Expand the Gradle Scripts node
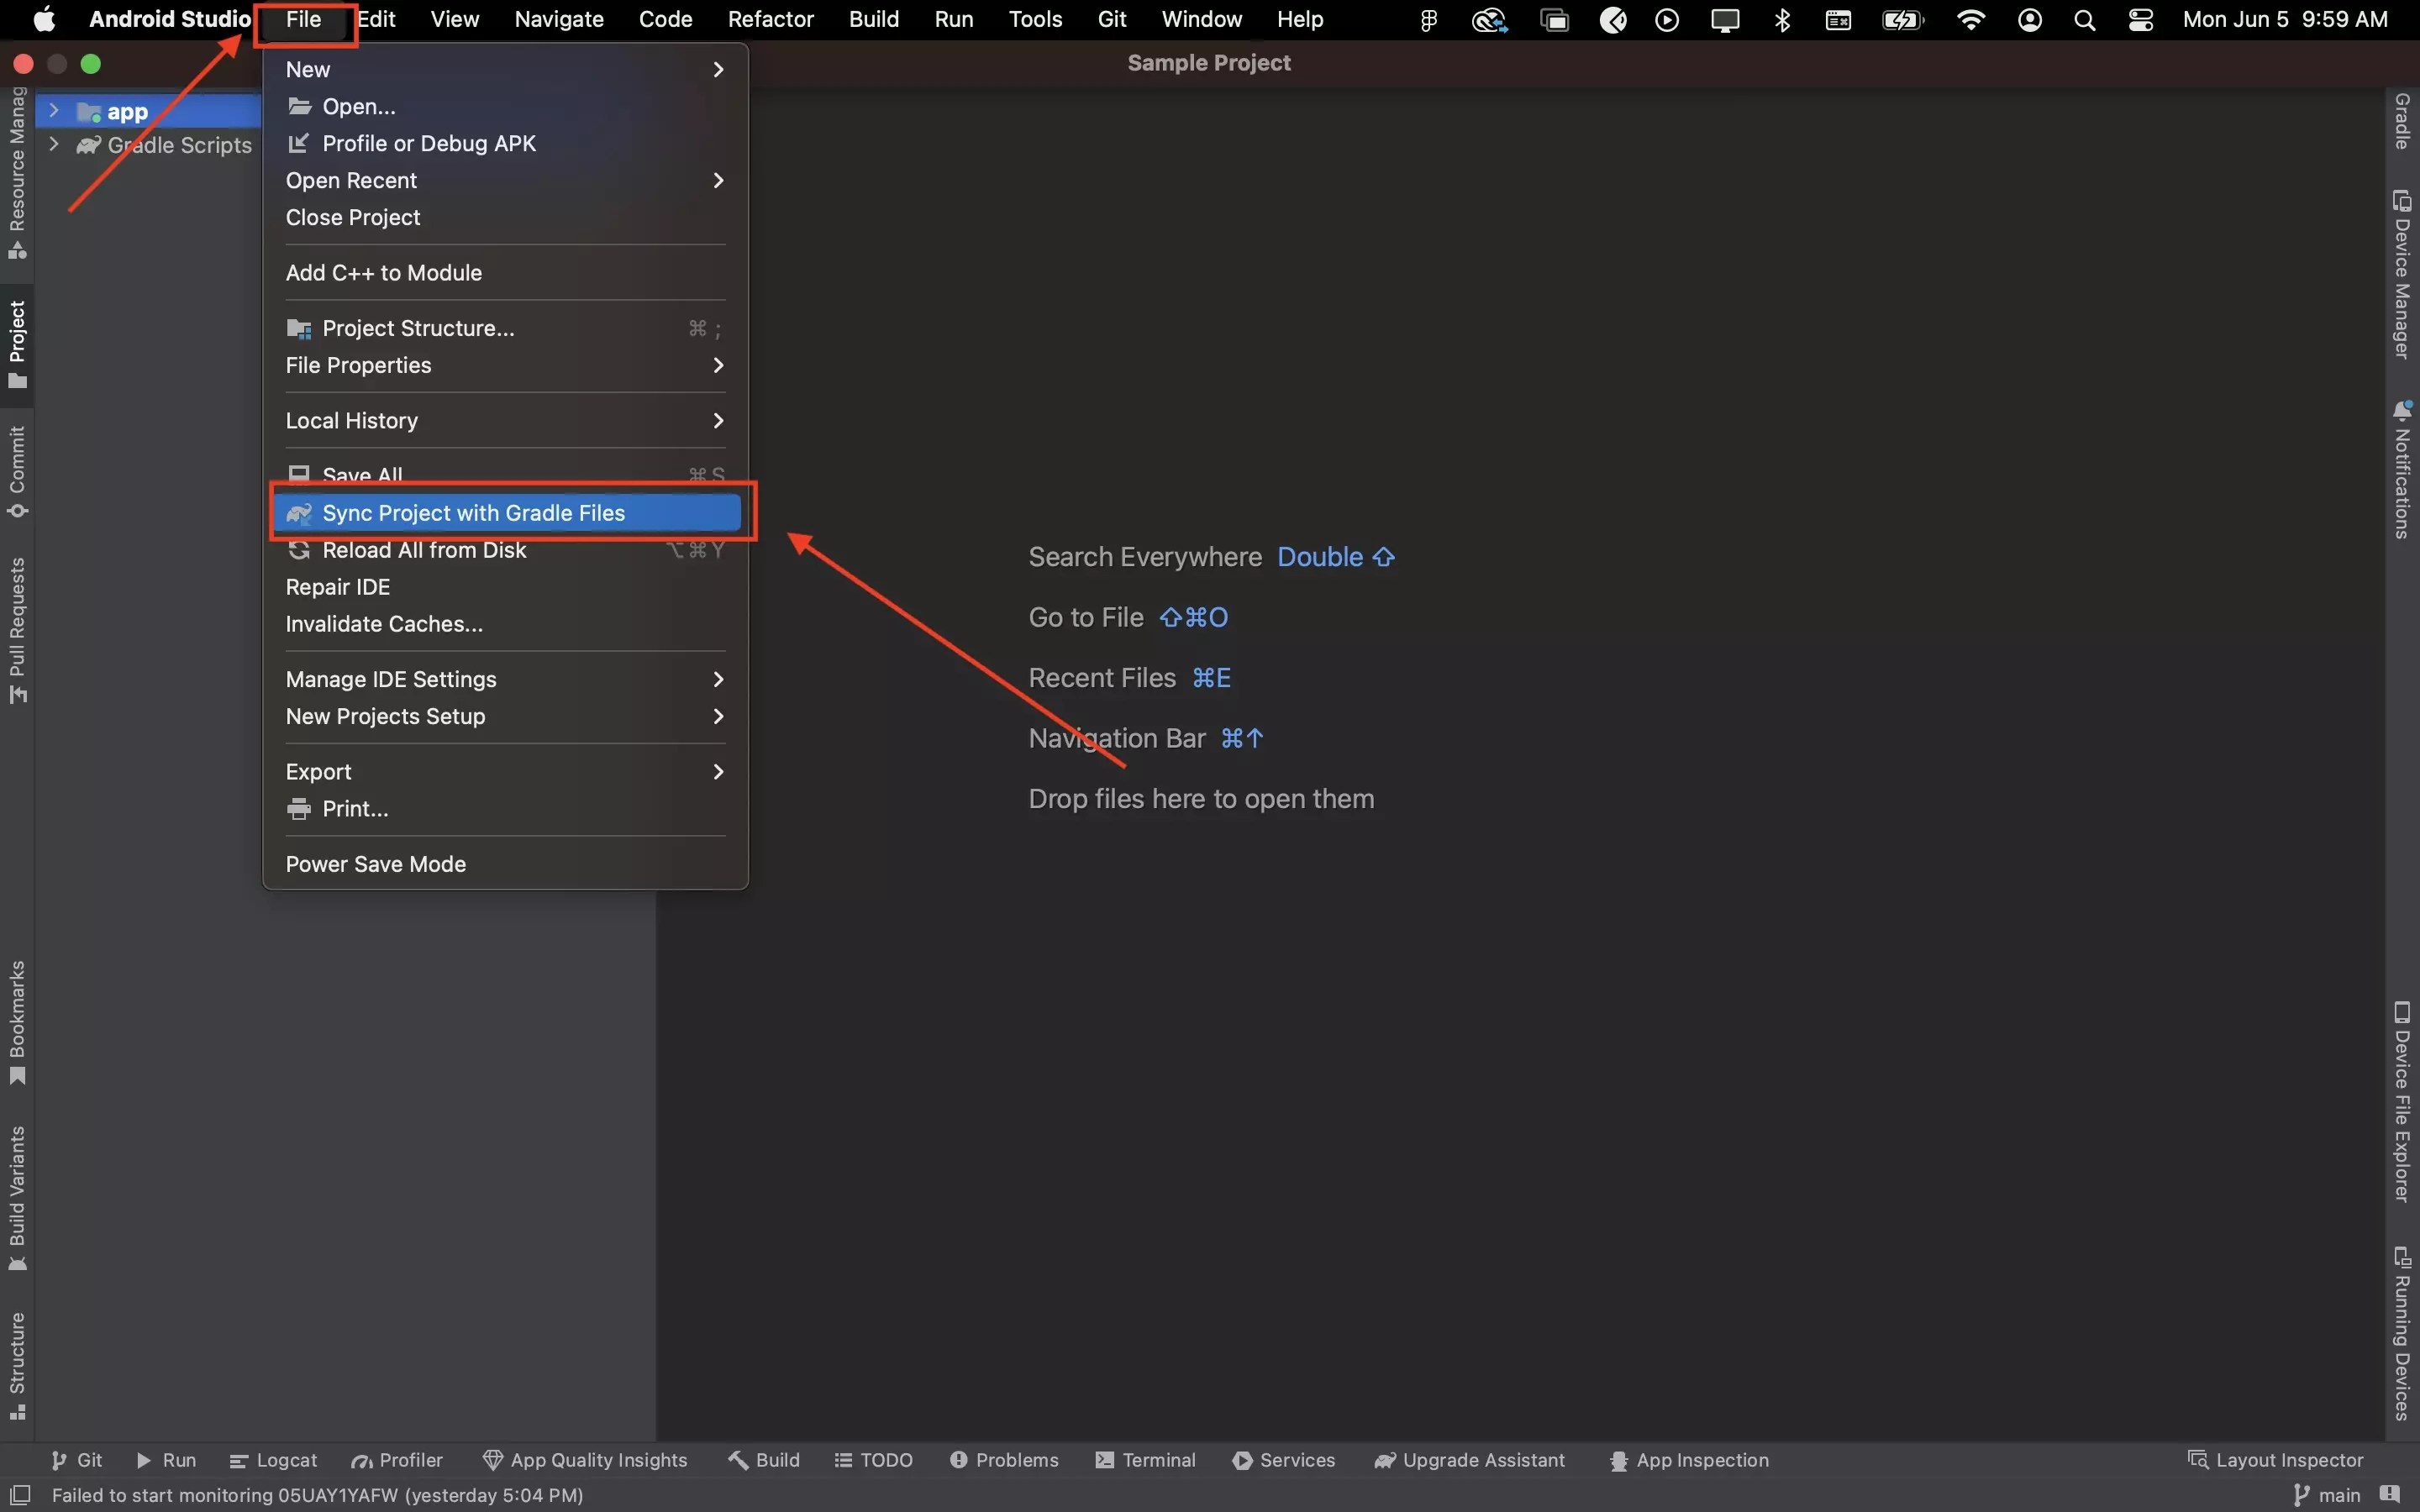Viewport: 2420px width, 1512px height. [x=54, y=145]
